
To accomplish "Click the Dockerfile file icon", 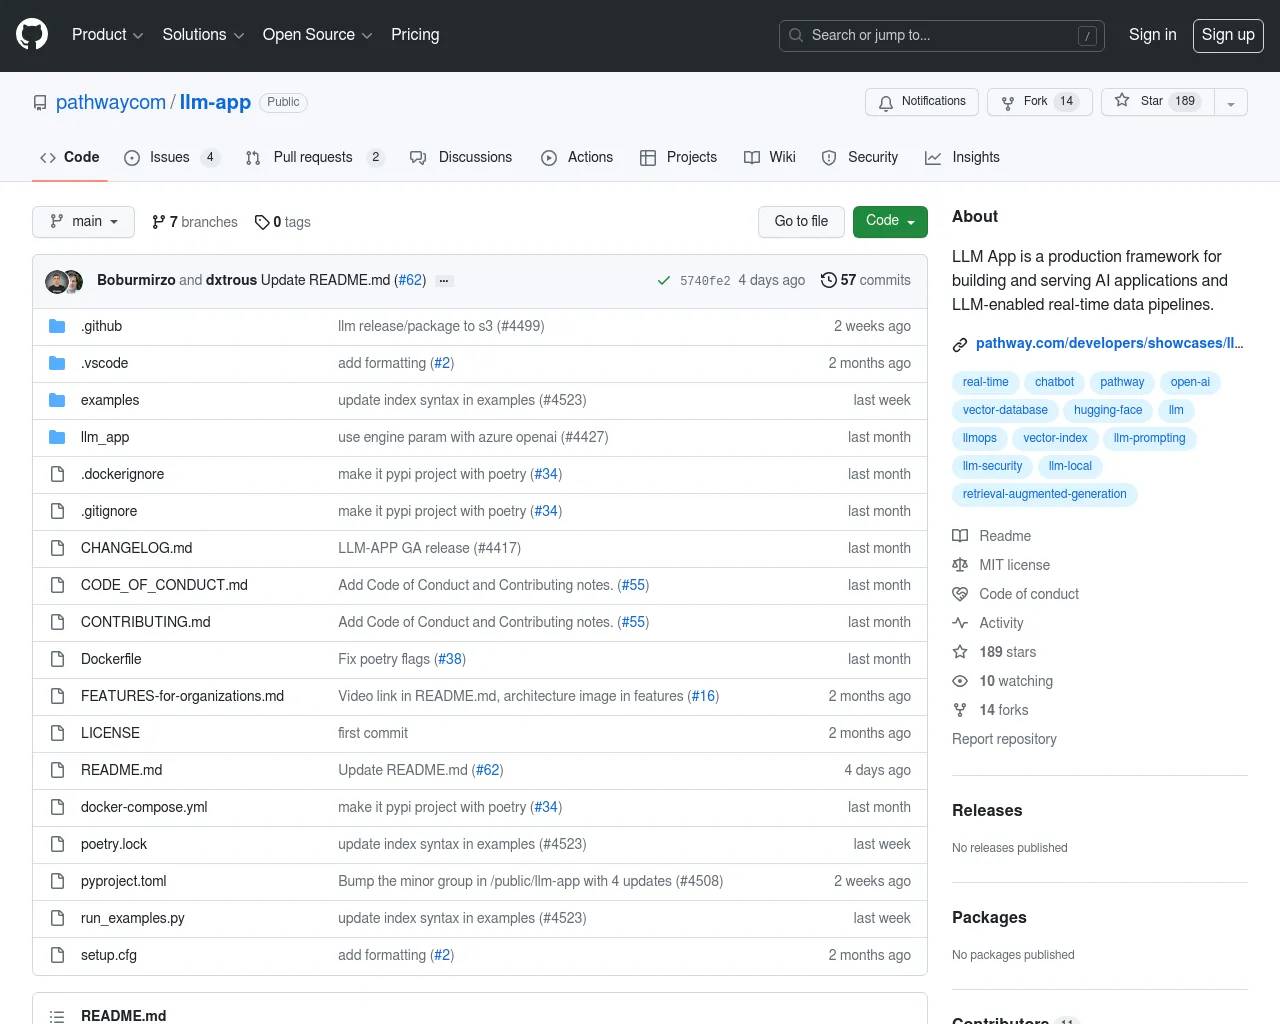I will (x=57, y=659).
